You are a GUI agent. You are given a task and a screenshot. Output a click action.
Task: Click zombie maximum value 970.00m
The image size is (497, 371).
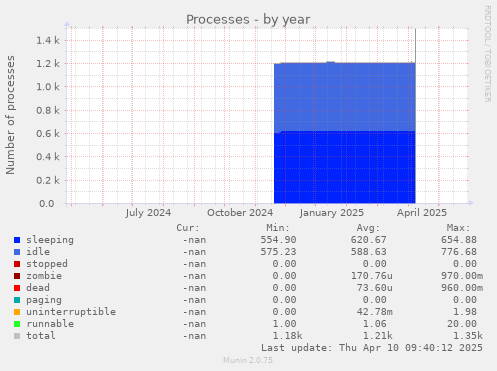pyautogui.click(x=462, y=276)
